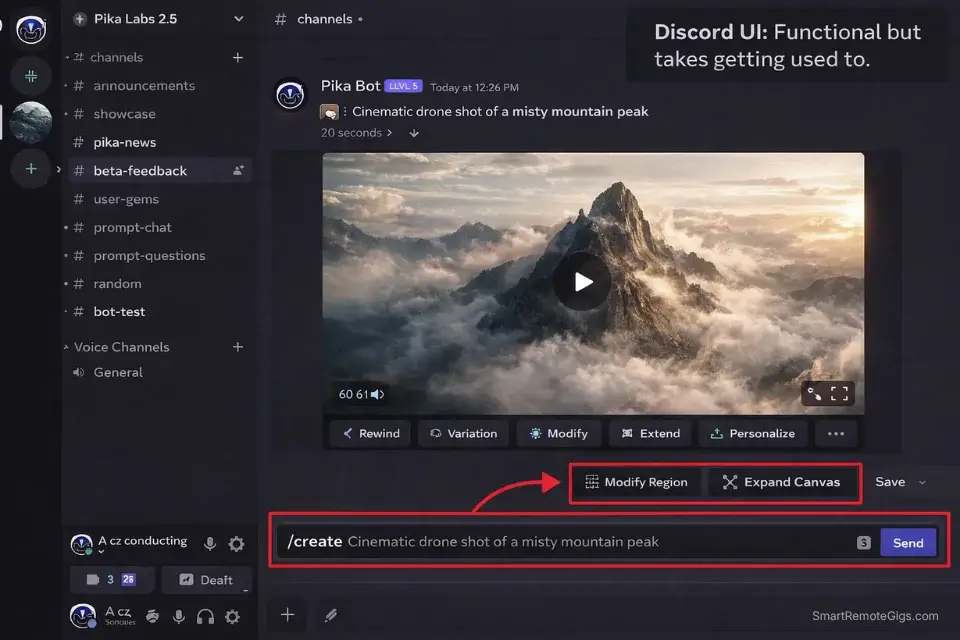This screenshot has height=640, width=960.
Task: Open more video actions with ellipsis button
Action: pos(836,433)
